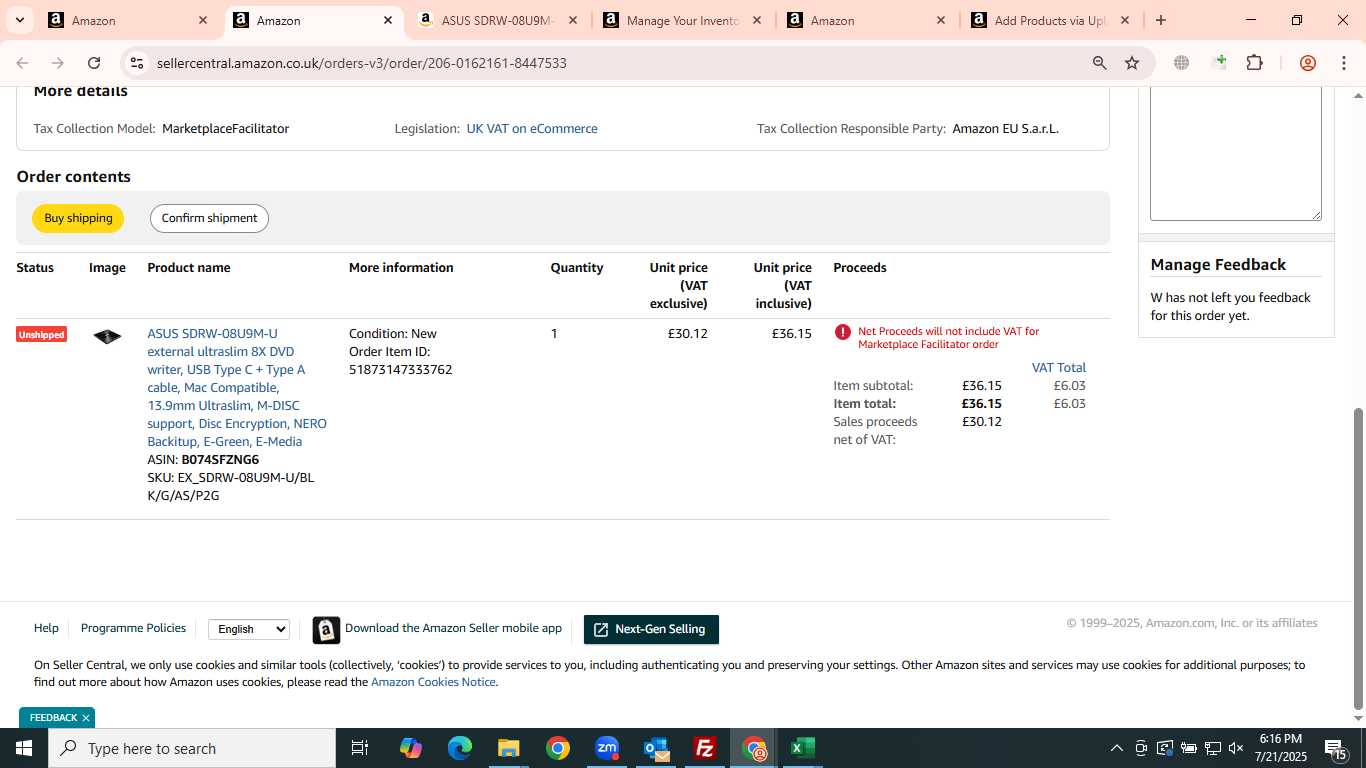
Task: Open the Chrome three-dot menu
Action: tap(1343, 63)
